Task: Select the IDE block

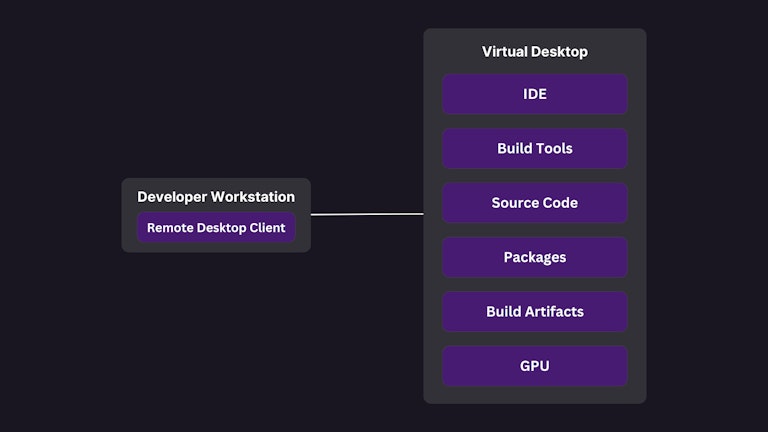Action: click(x=535, y=94)
